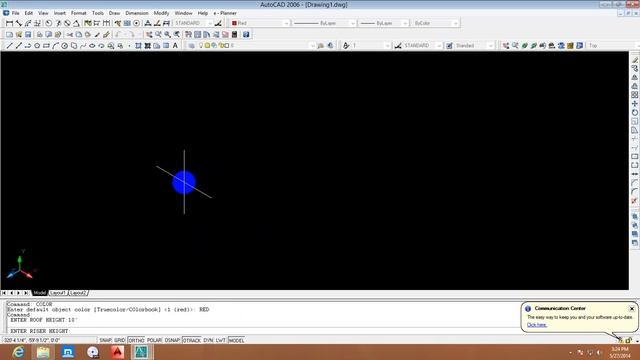
Task: Click the last-tab navigation arrow
Action: [x=26, y=293]
